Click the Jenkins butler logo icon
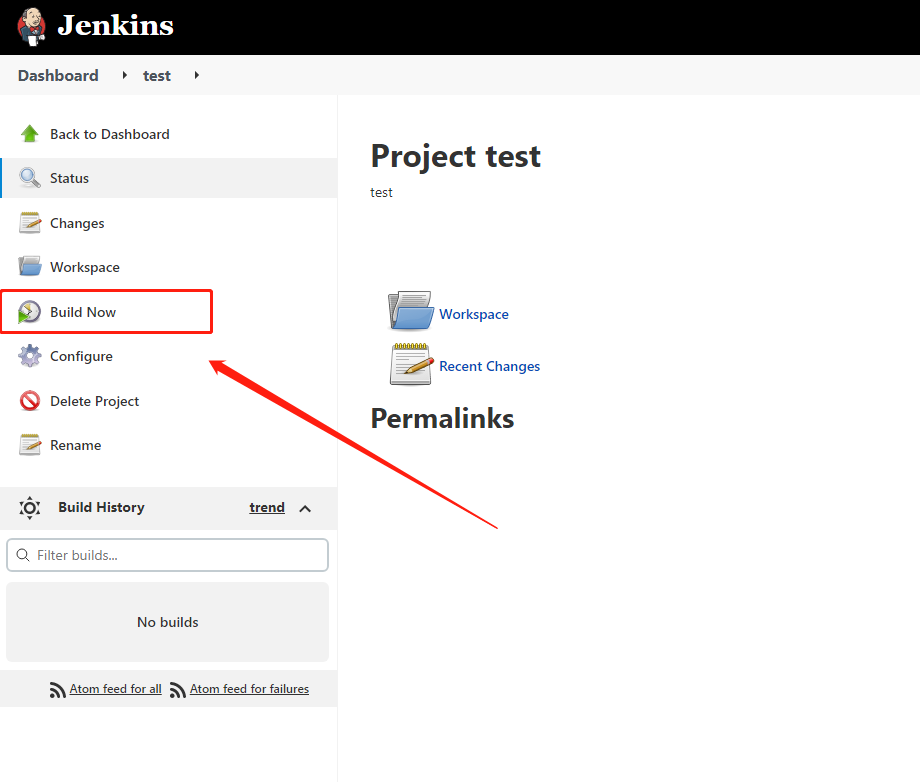 31,25
